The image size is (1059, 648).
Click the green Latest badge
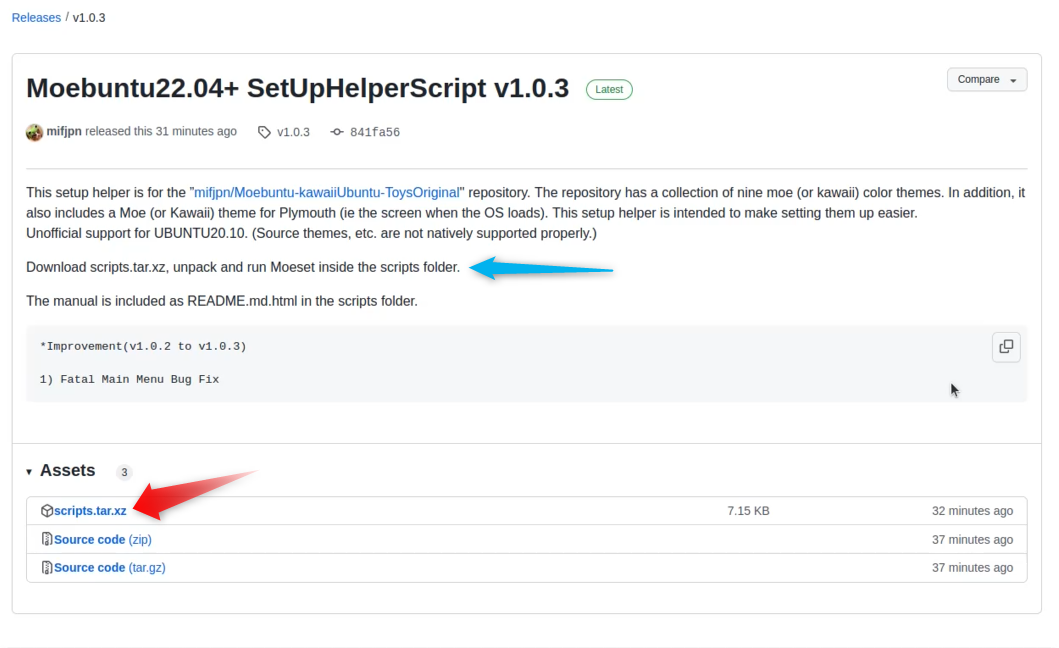tap(609, 90)
